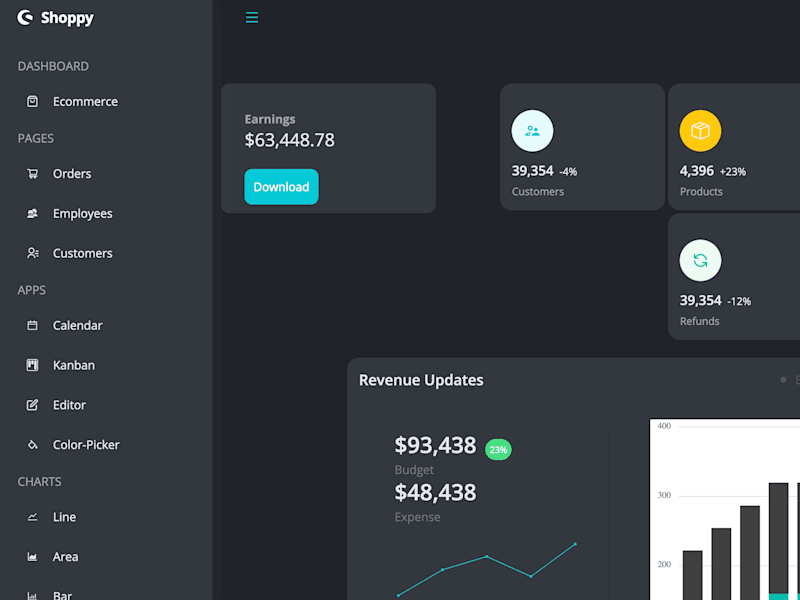Click the Employees people icon
The width and height of the screenshot is (800, 600).
[32, 214]
